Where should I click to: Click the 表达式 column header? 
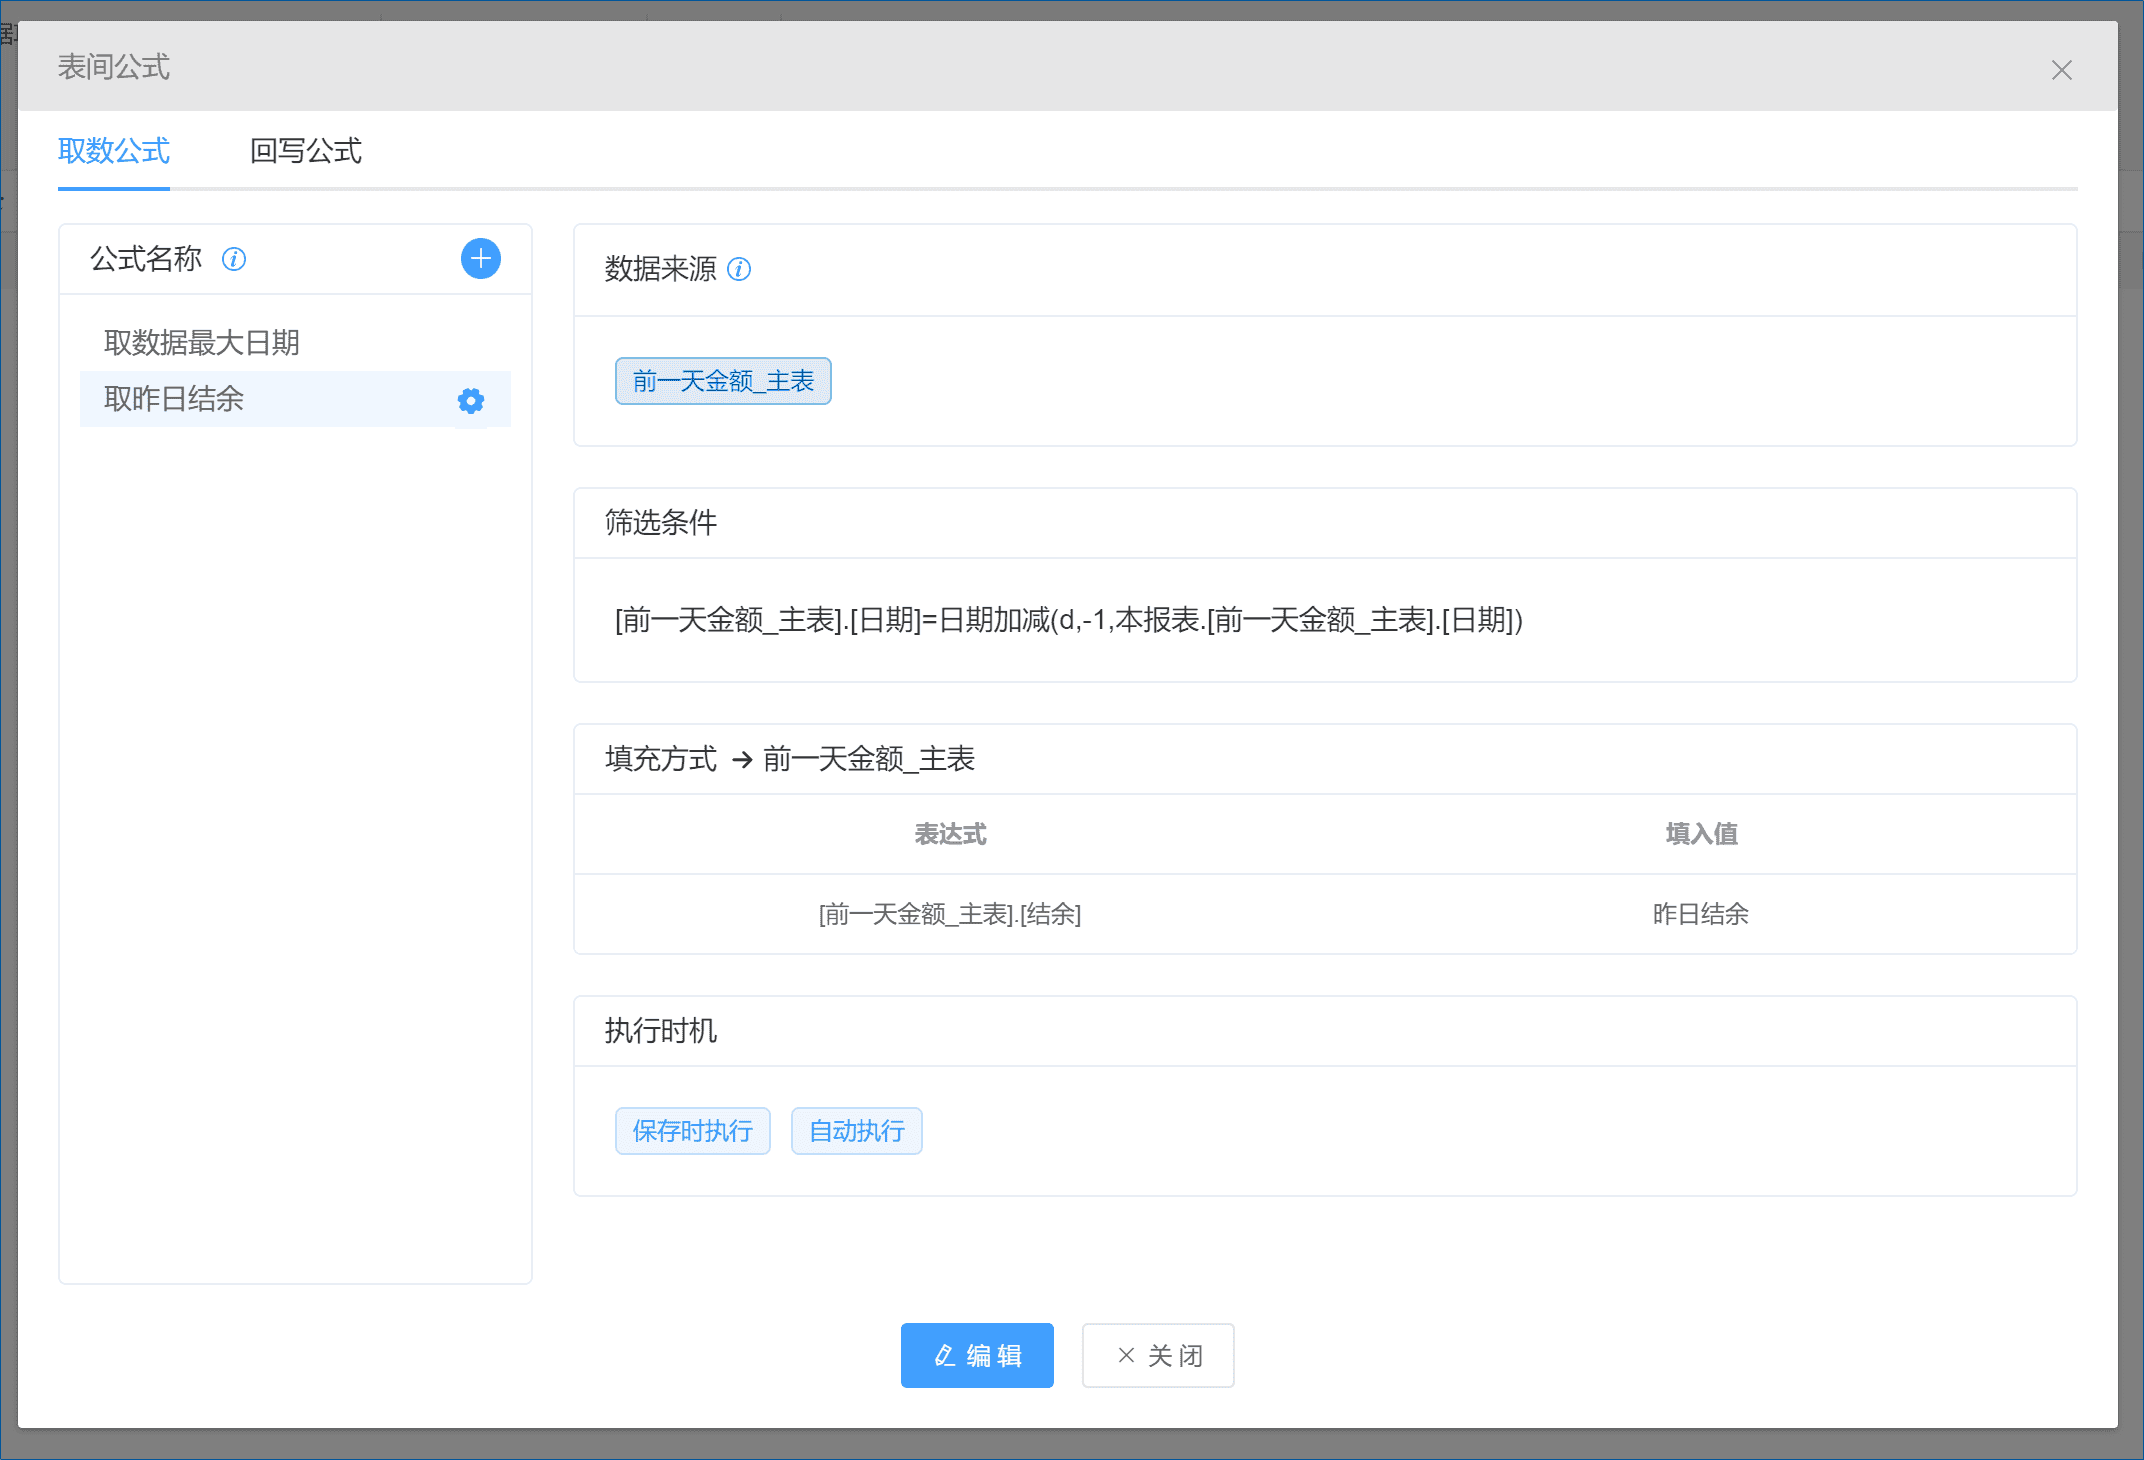pos(950,834)
